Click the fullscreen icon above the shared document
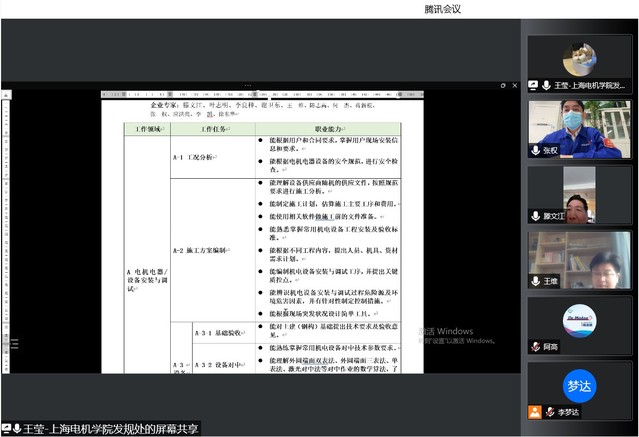639x437 pixels. coord(504,86)
